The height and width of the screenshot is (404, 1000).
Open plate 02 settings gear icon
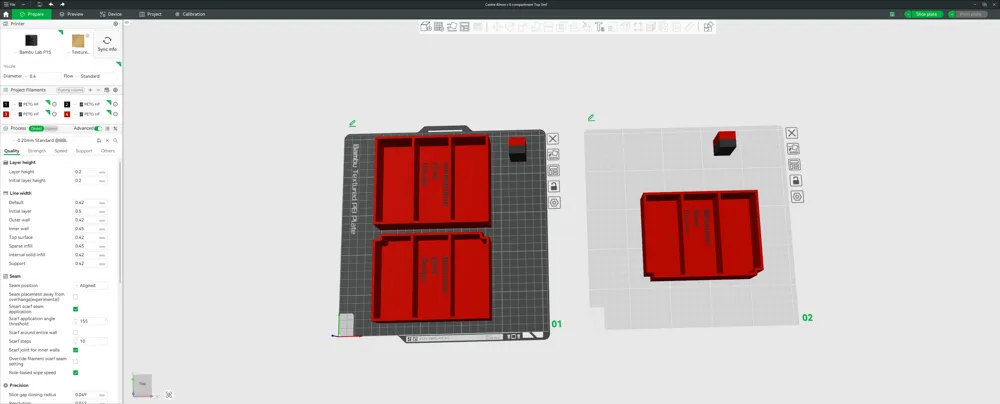[x=797, y=197]
